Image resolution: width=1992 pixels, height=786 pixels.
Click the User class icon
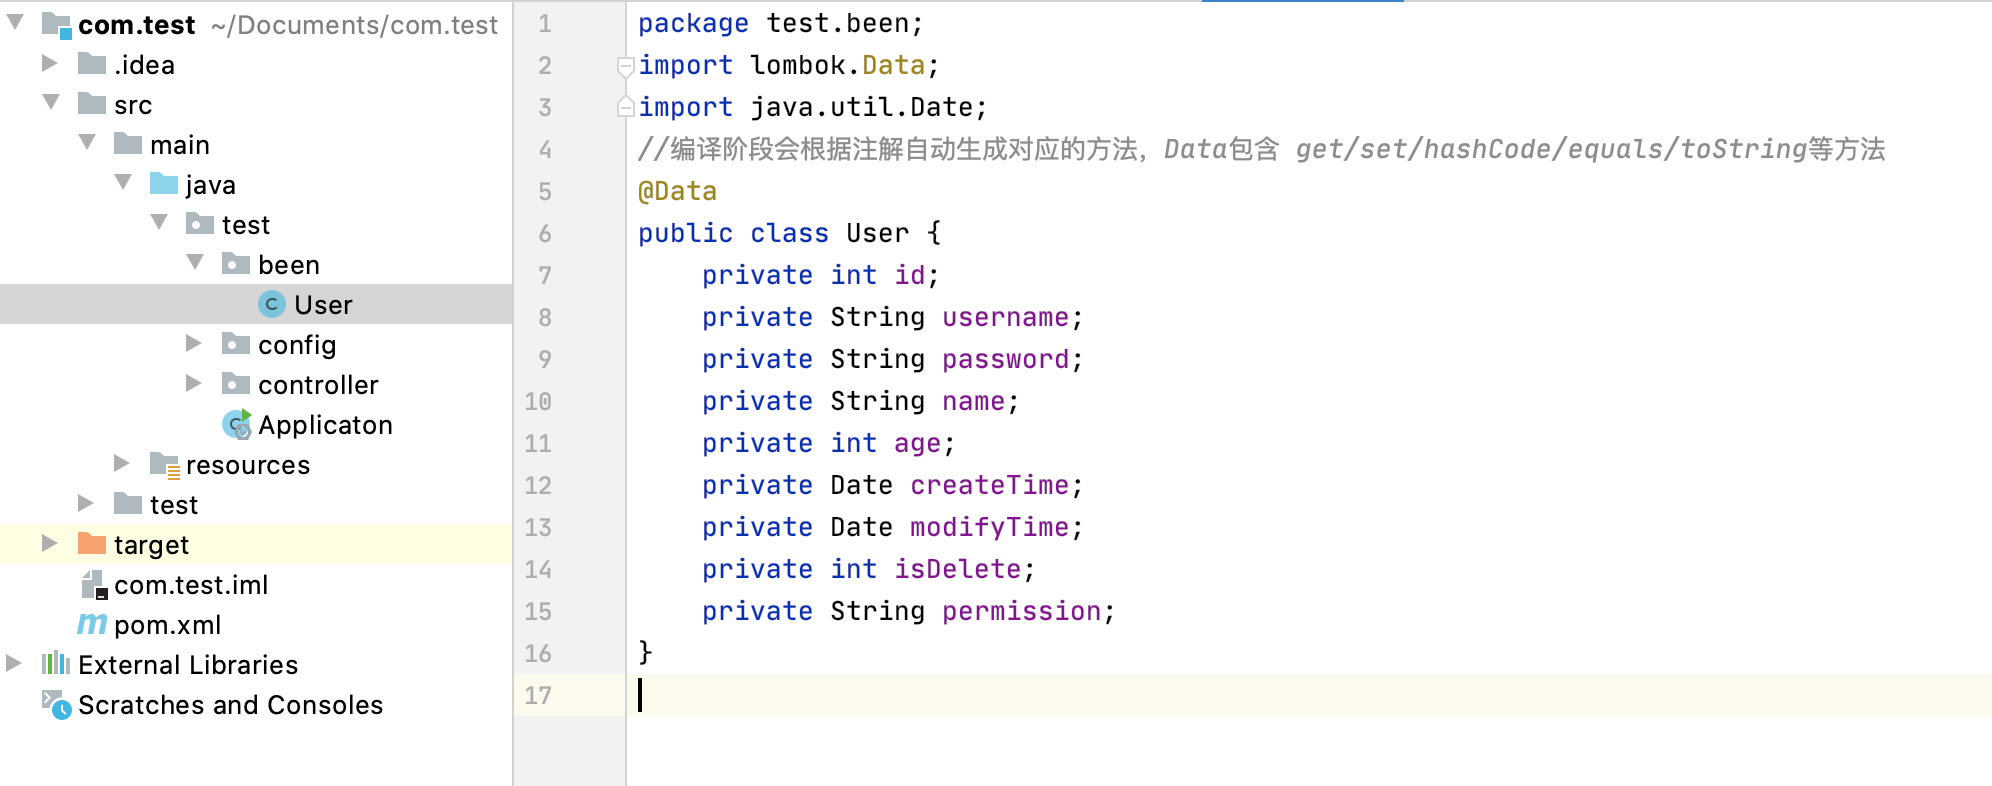click(271, 304)
